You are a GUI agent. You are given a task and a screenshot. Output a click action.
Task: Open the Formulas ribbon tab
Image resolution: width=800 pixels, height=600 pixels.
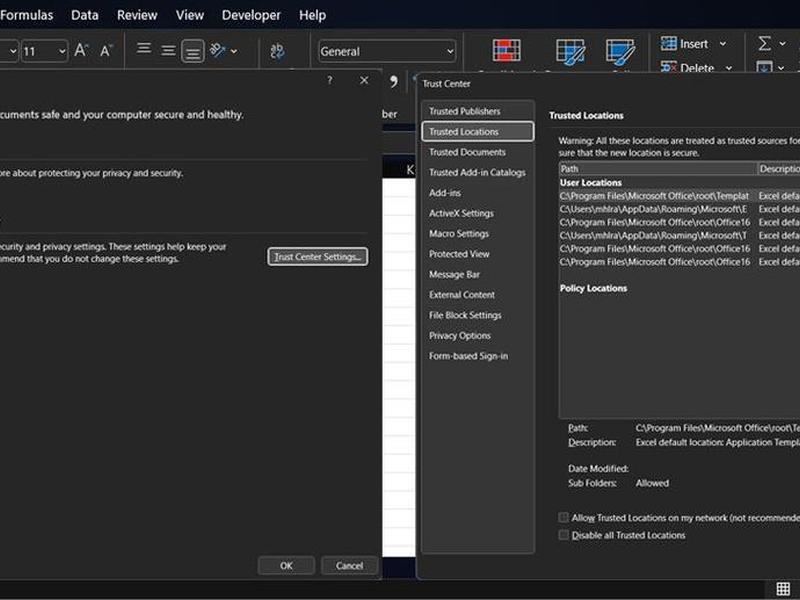[x=27, y=15]
